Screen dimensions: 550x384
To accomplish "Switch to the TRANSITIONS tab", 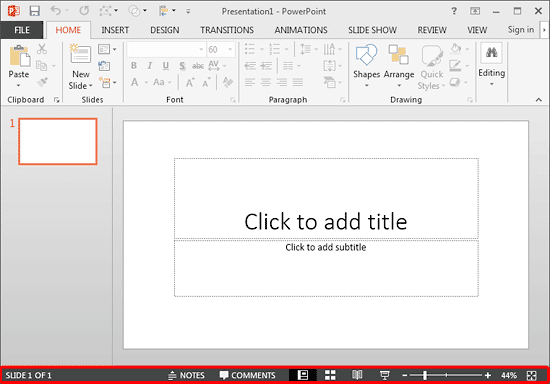I will click(227, 30).
